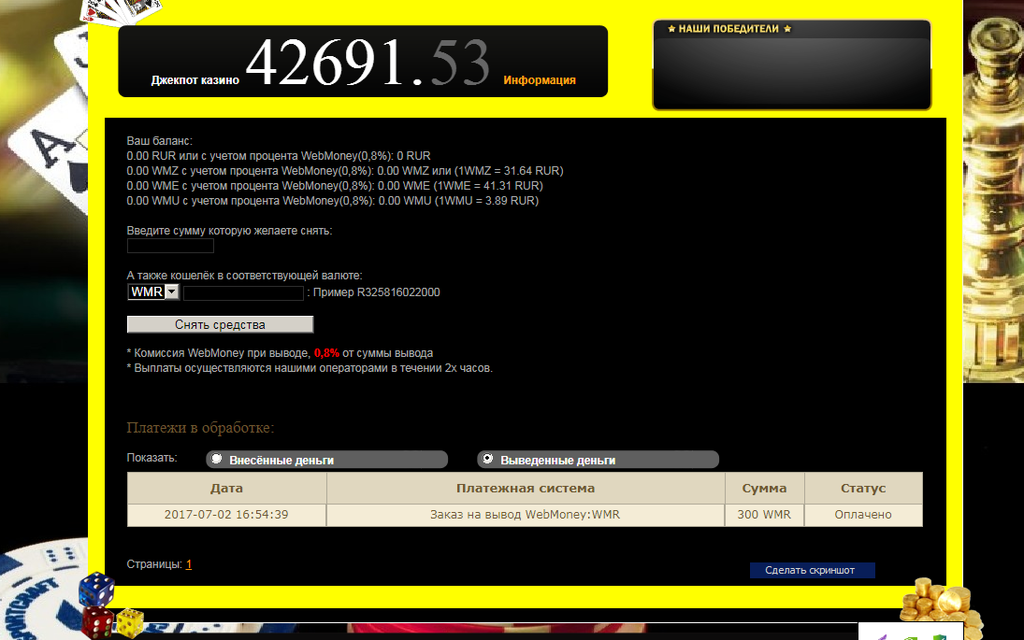Click the Джекпот казино label

click(195, 80)
